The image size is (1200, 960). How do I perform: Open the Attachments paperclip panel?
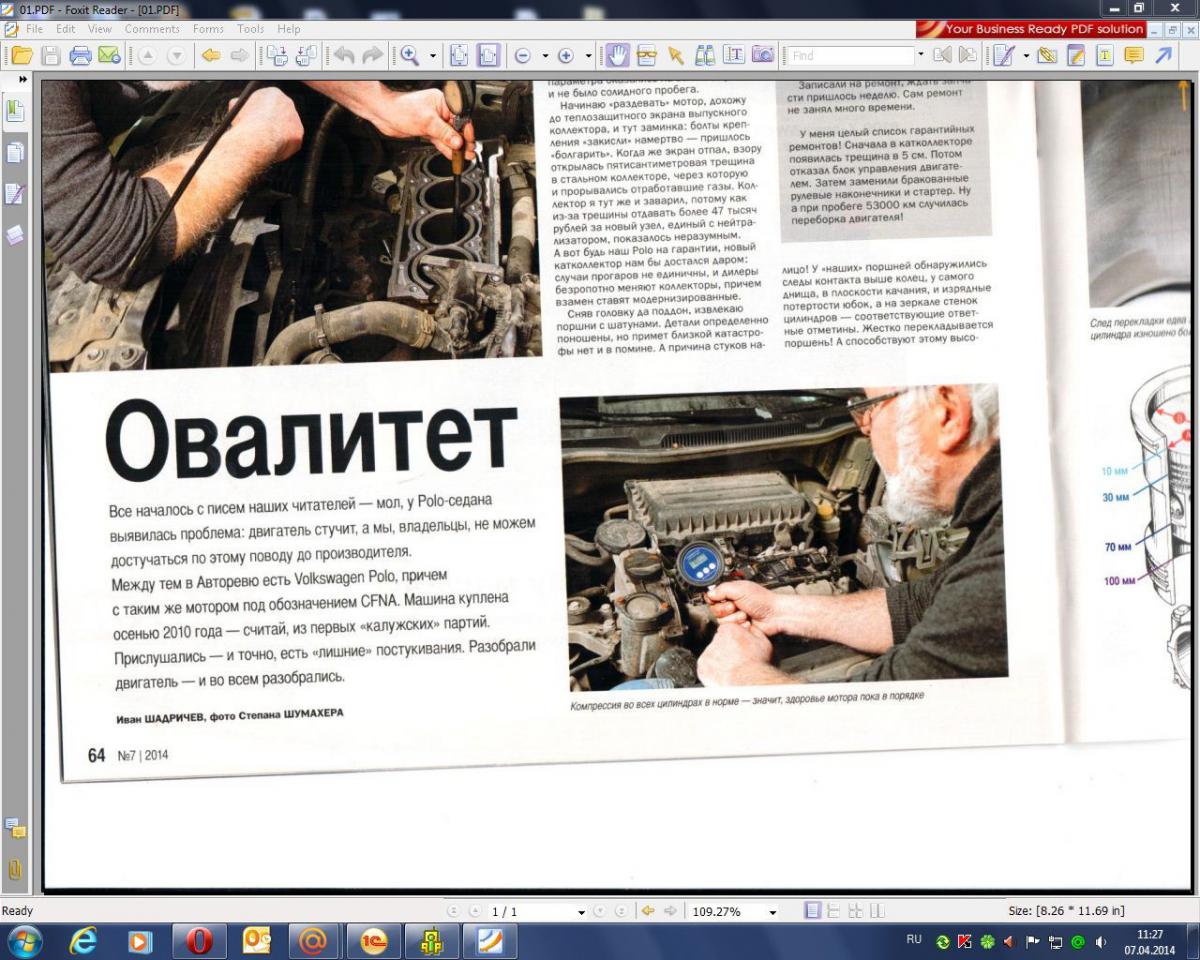click(15, 870)
